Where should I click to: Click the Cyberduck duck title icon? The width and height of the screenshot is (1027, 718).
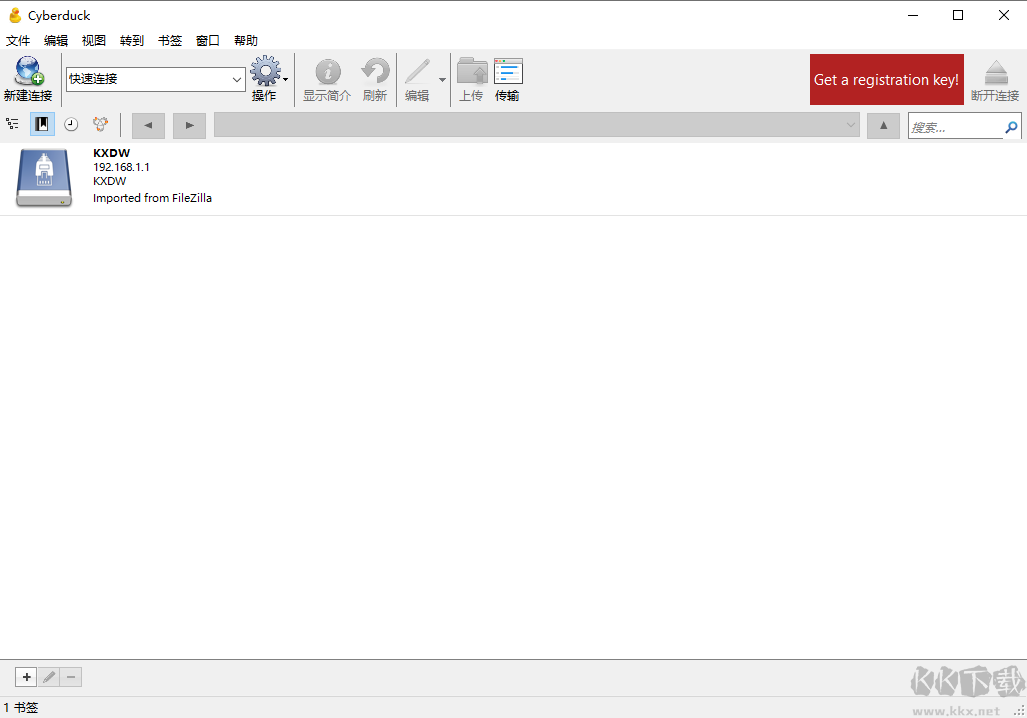click(x=14, y=15)
